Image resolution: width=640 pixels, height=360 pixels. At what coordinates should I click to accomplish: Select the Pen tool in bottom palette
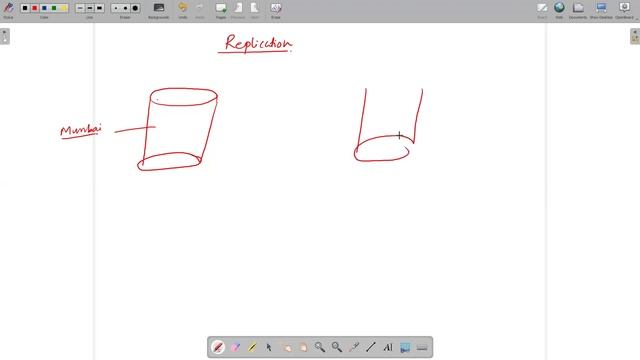click(x=218, y=347)
